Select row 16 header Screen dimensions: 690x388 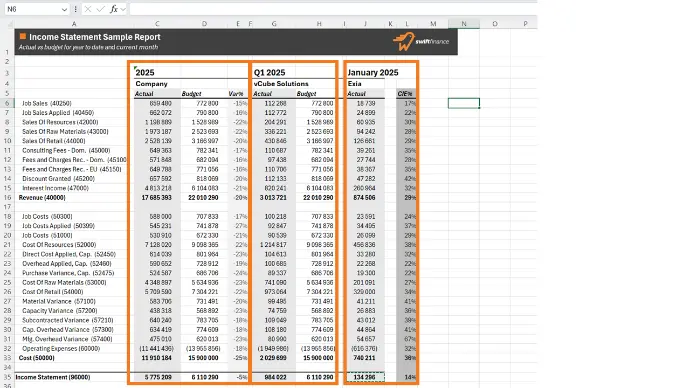7,198
